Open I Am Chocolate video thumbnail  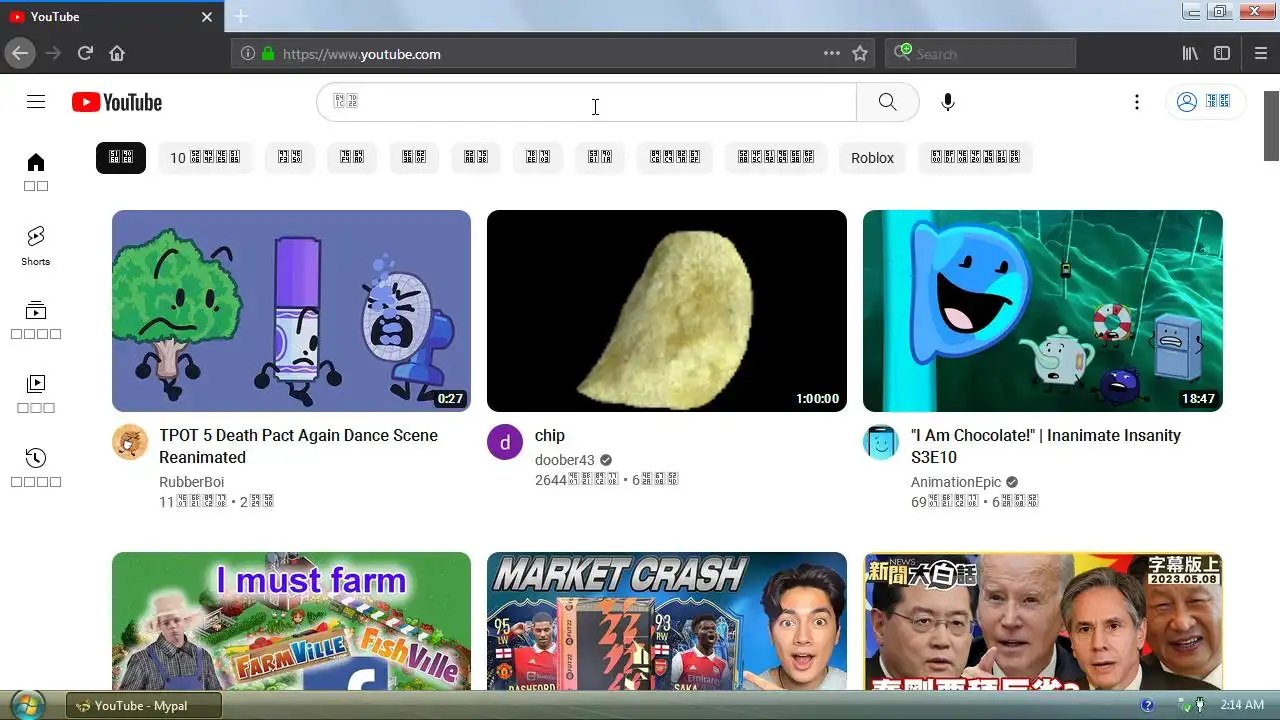click(x=1043, y=311)
